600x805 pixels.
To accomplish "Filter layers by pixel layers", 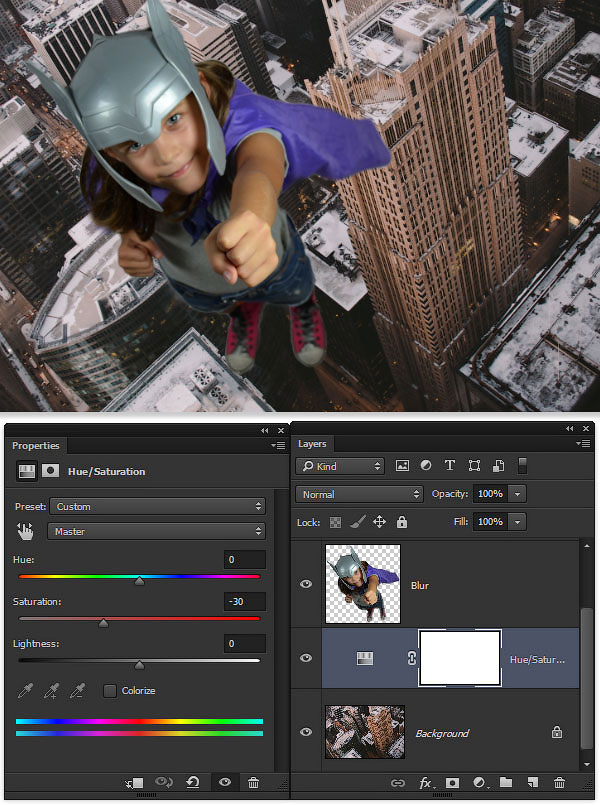I will coord(402,466).
